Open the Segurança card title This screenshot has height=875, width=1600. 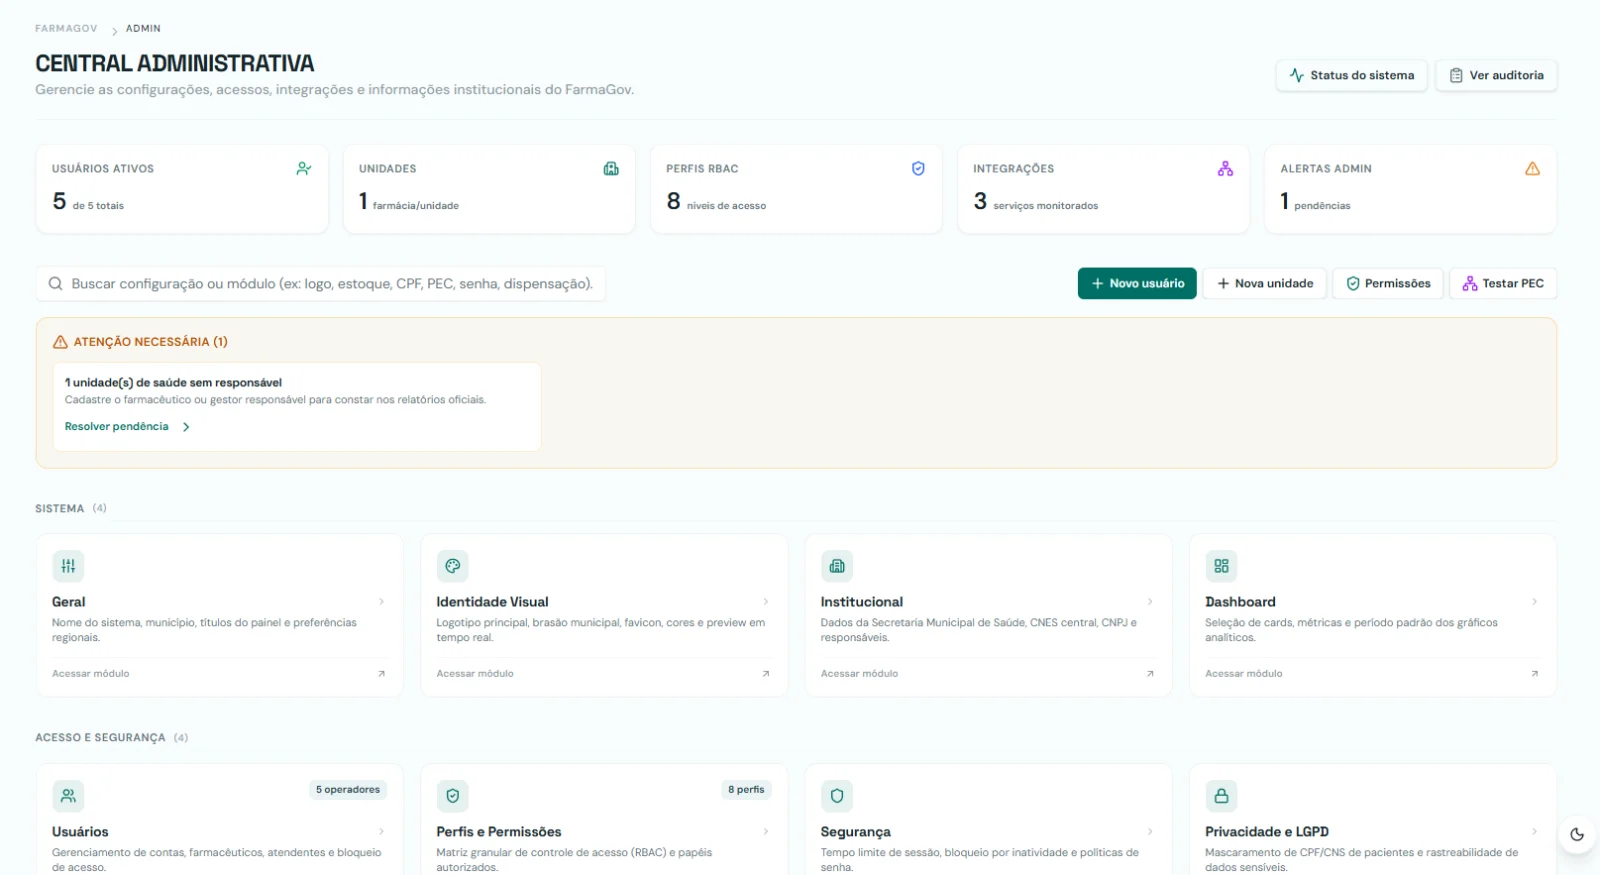(855, 832)
